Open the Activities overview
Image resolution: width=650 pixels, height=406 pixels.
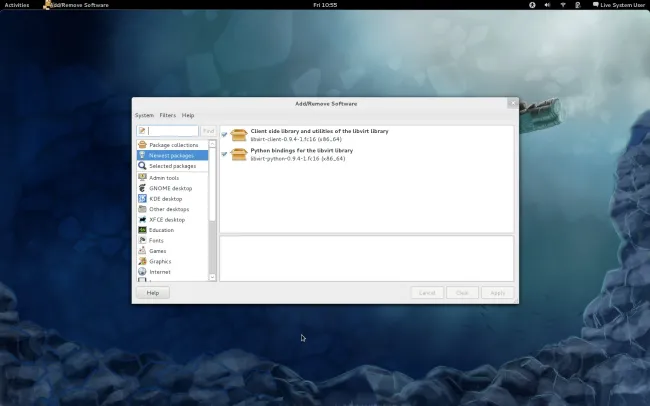17,5
